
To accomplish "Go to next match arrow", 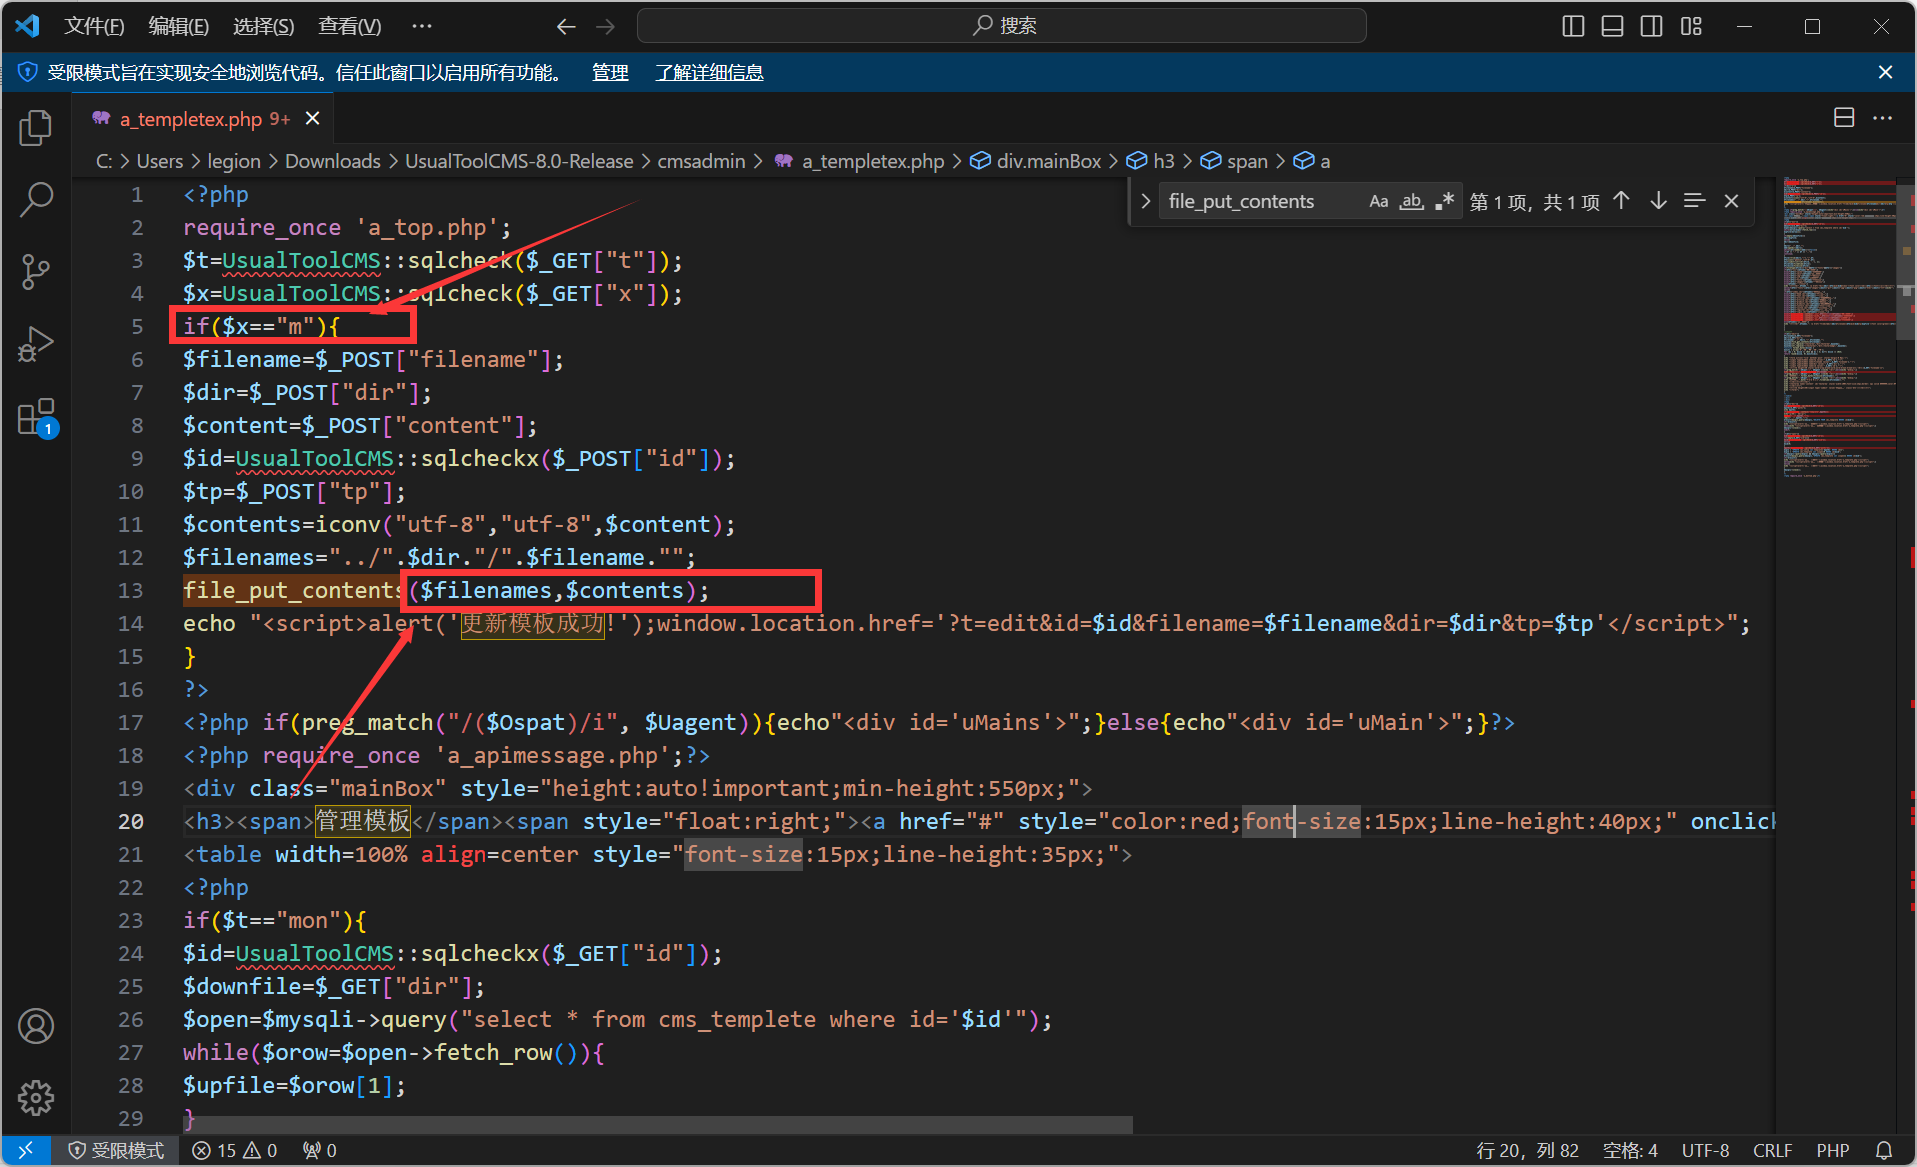I will (1658, 201).
